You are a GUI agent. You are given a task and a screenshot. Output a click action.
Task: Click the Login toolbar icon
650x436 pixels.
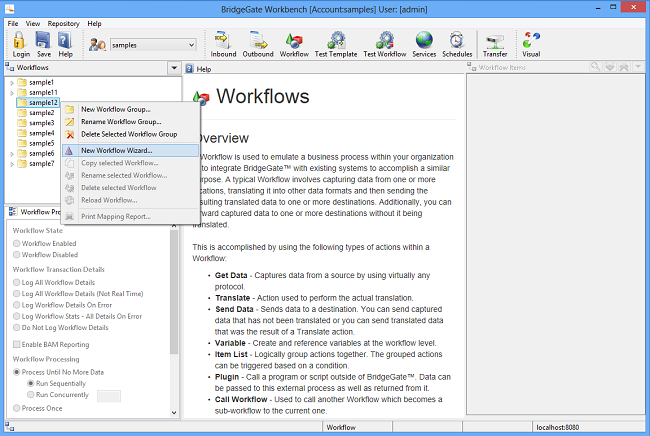point(20,43)
